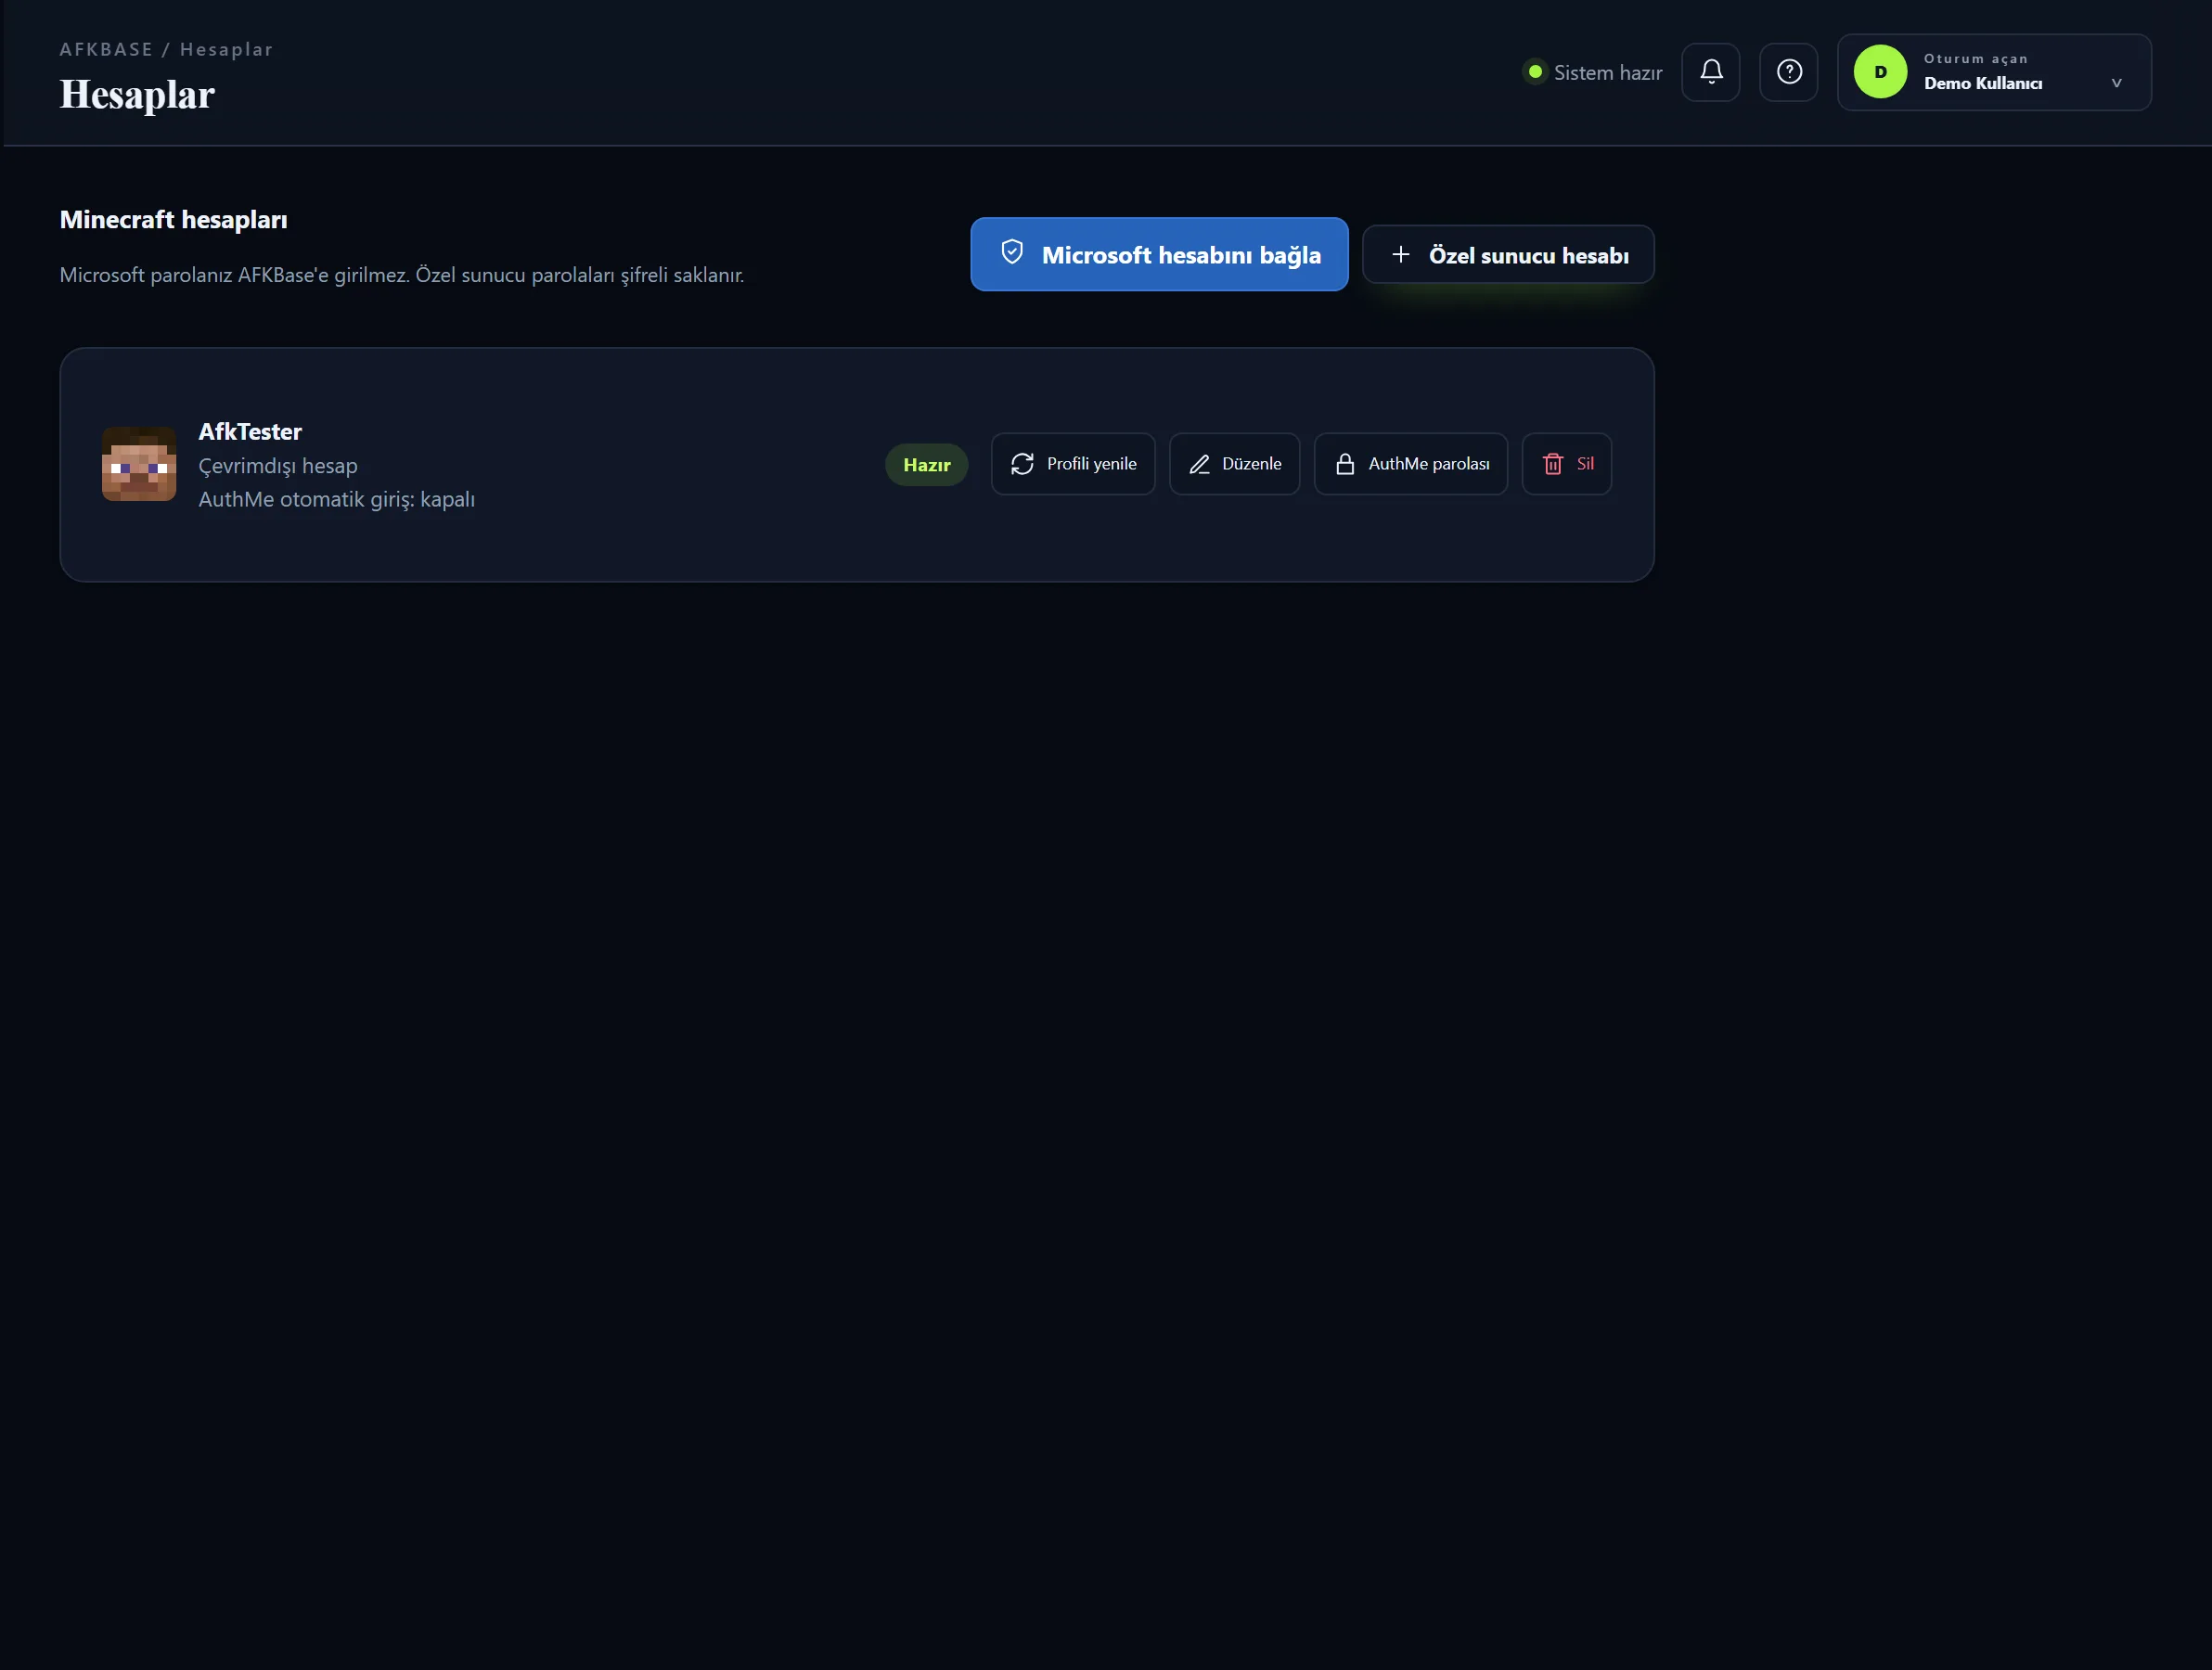This screenshot has width=2212, height=1670.
Task: Click the green Sistem hazır status dot
Action: tap(1535, 72)
